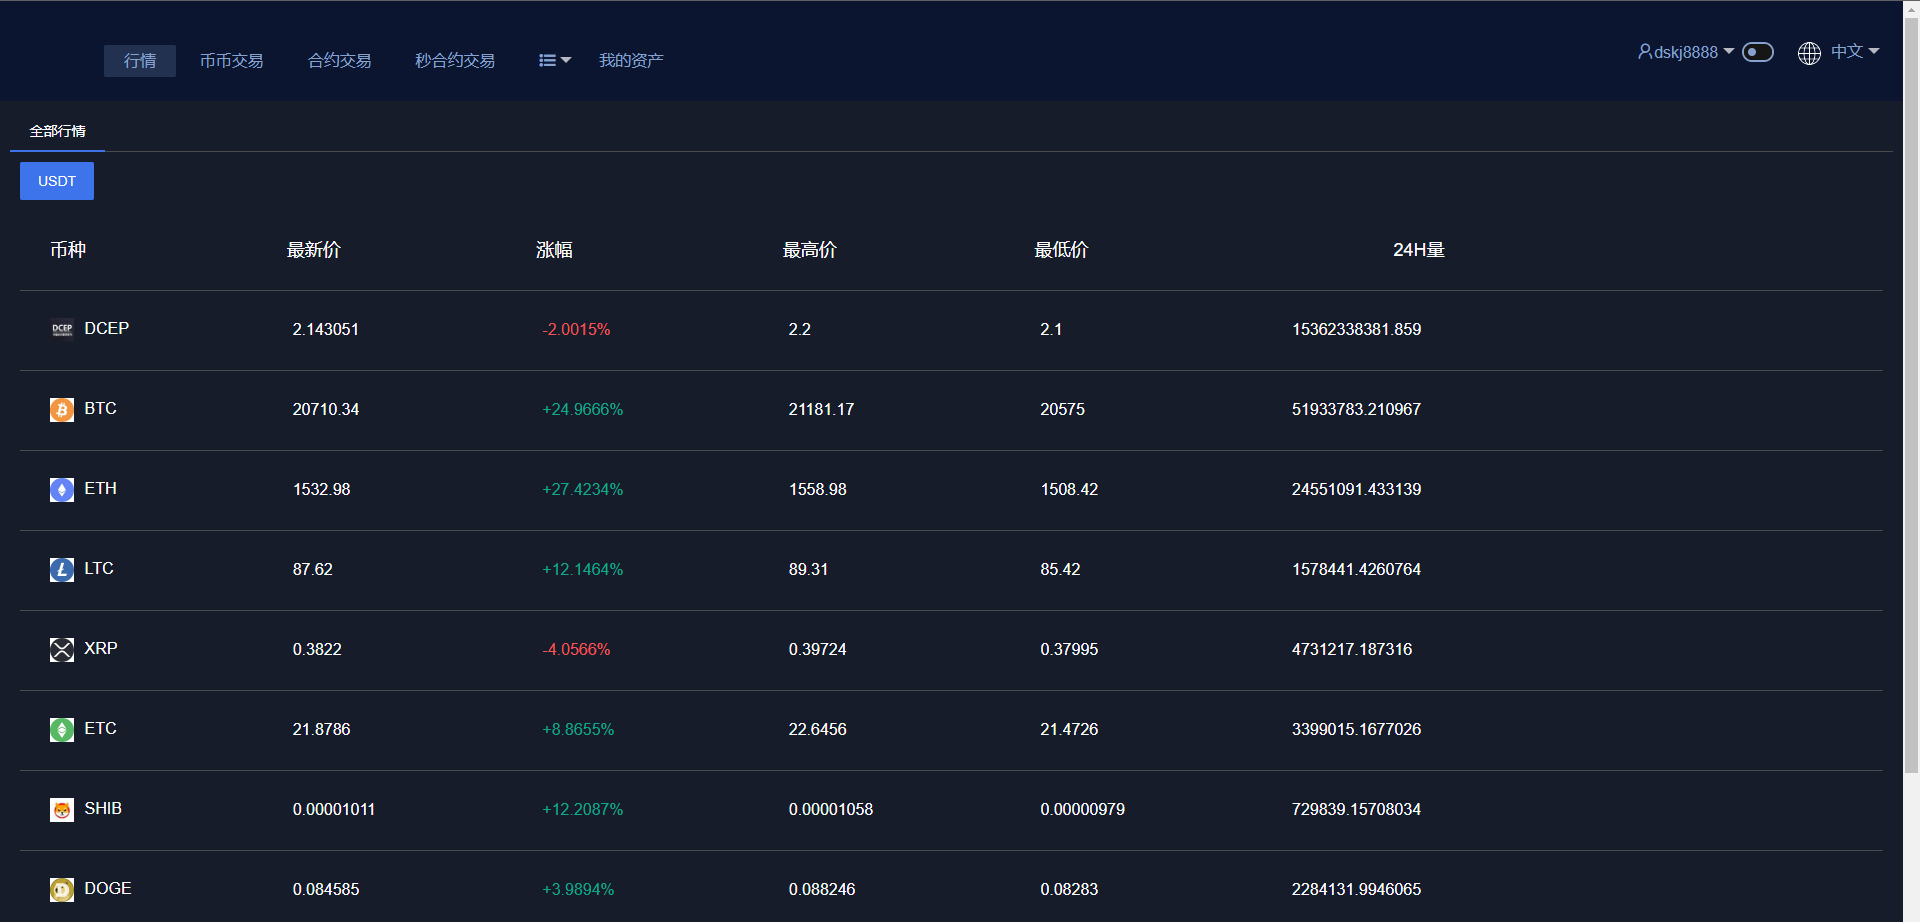Click the SHIB coin icon

(x=62, y=809)
